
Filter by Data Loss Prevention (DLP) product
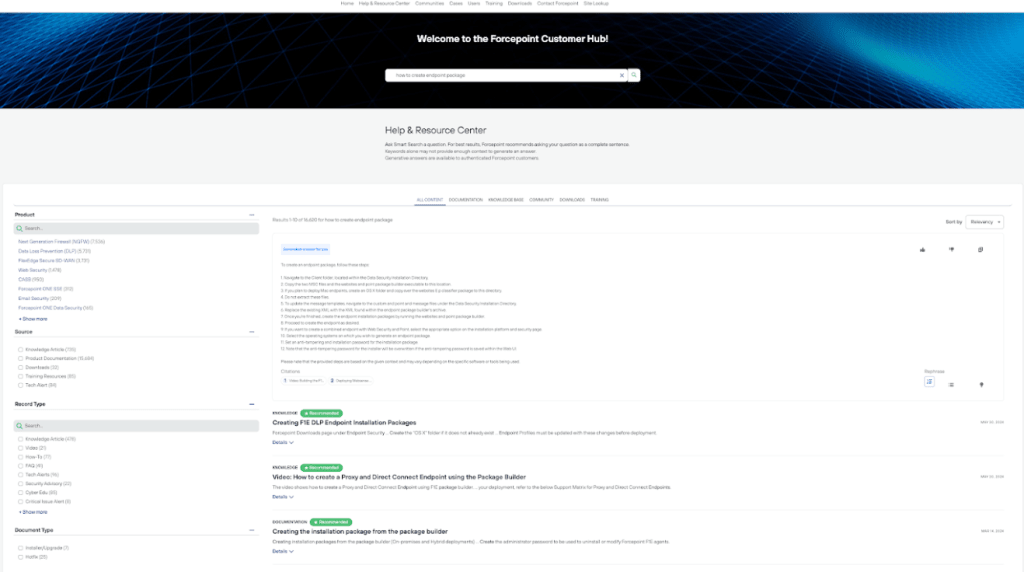pyautogui.click(x=54, y=251)
